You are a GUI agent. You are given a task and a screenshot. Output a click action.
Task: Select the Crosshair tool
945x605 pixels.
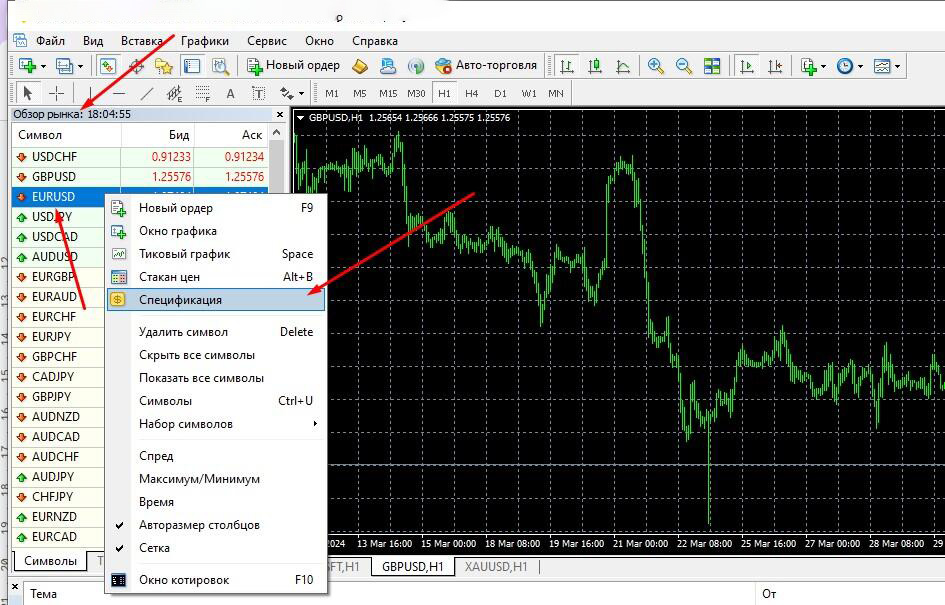click(56, 93)
